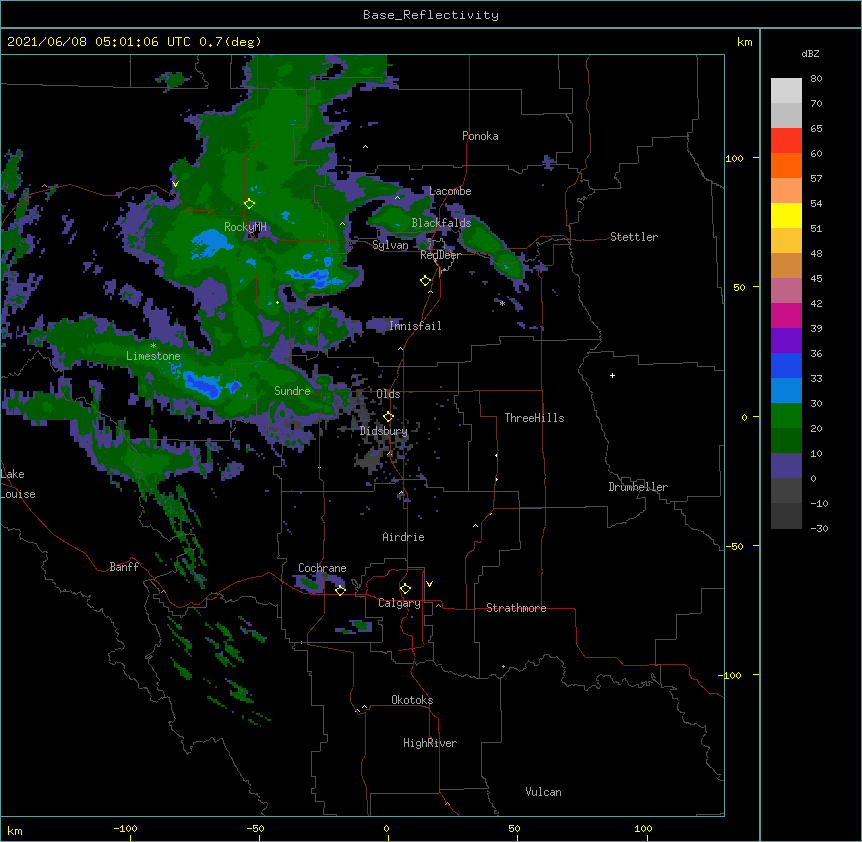Screen dimensions: 862x842
Task: Click the yellow diamond marker below Olds
Action: (x=388, y=417)
